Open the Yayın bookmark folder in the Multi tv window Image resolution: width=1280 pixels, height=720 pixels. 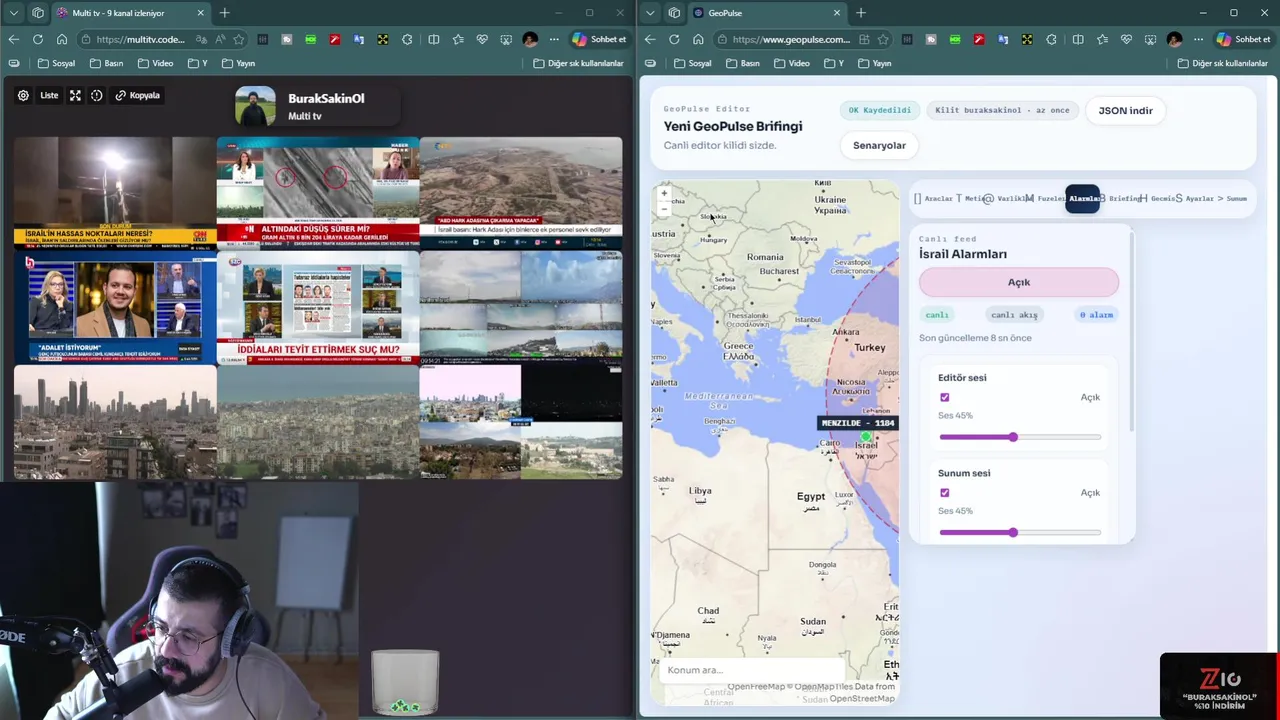238,63
